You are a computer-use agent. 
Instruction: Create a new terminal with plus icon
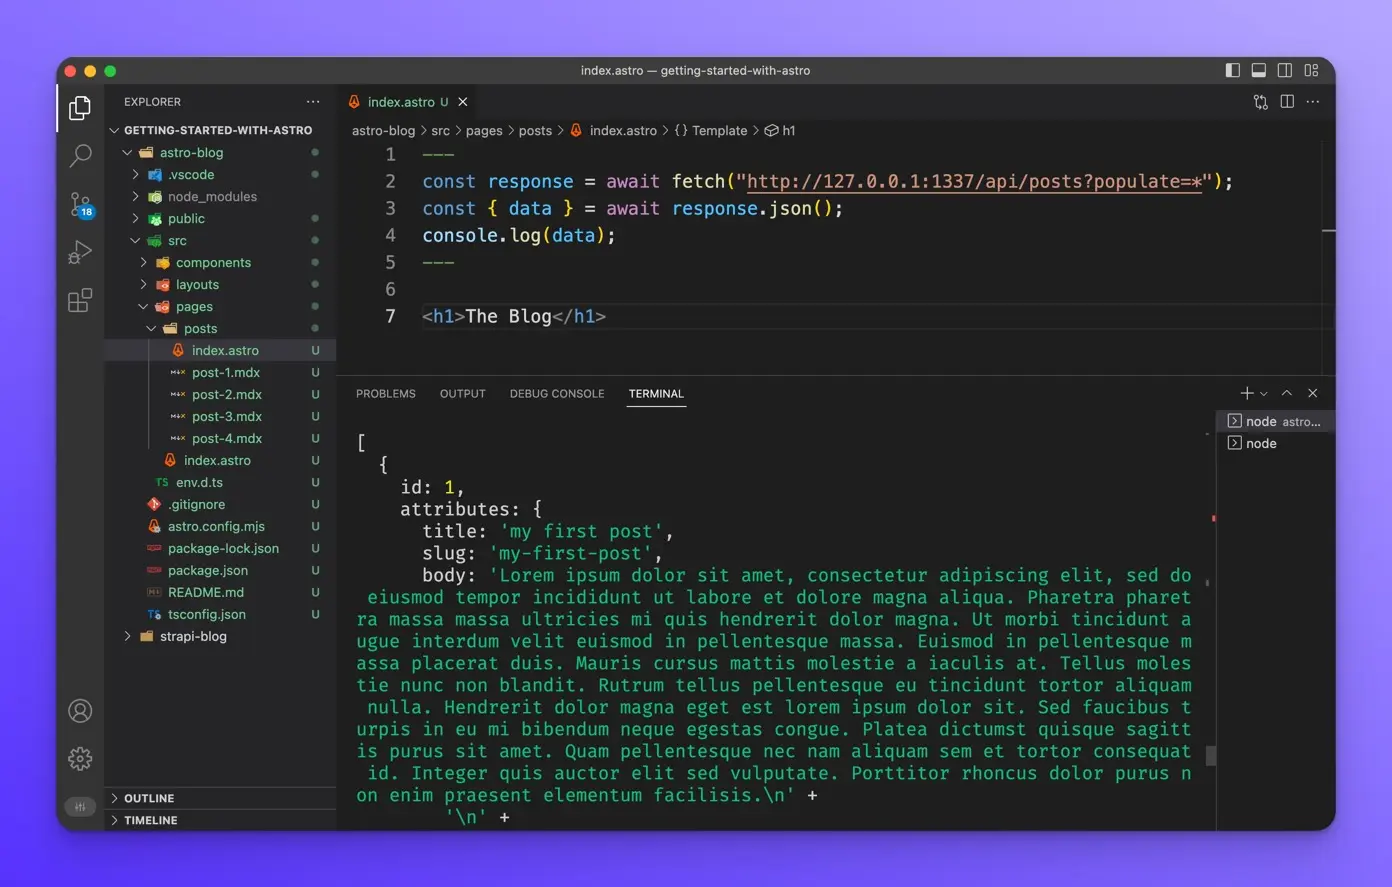[1247, 393]
